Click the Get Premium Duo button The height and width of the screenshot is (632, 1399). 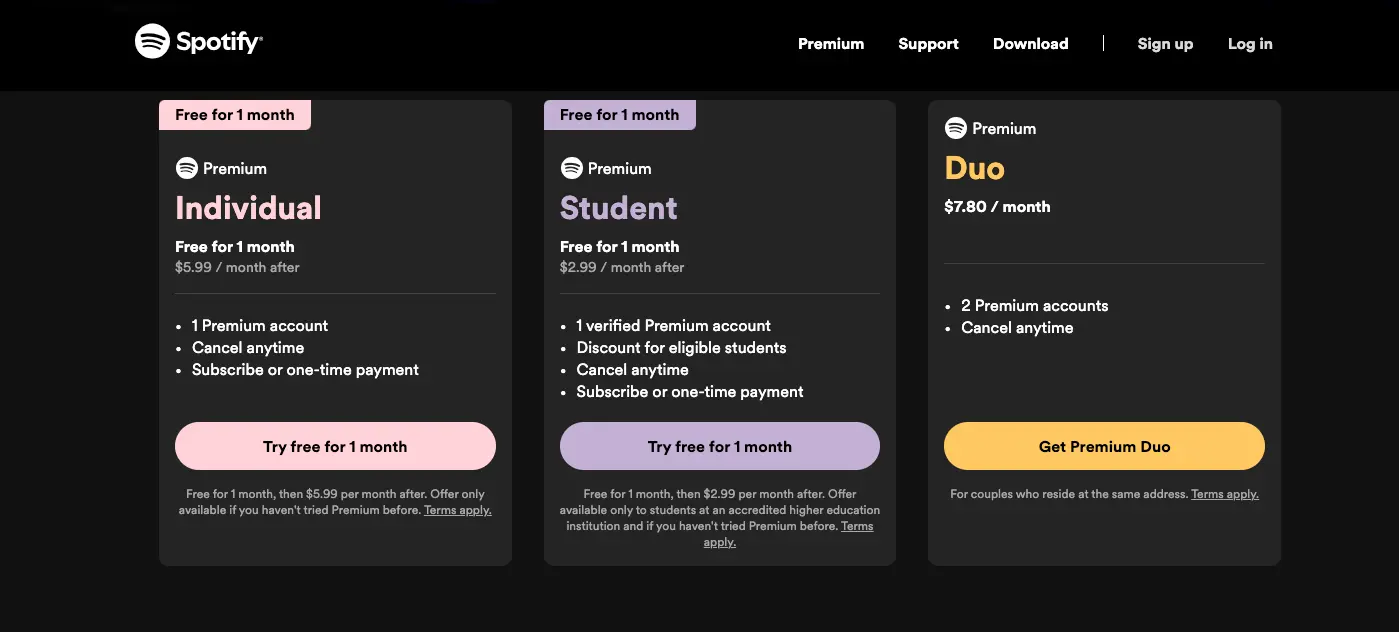(x=1104, y=446)
